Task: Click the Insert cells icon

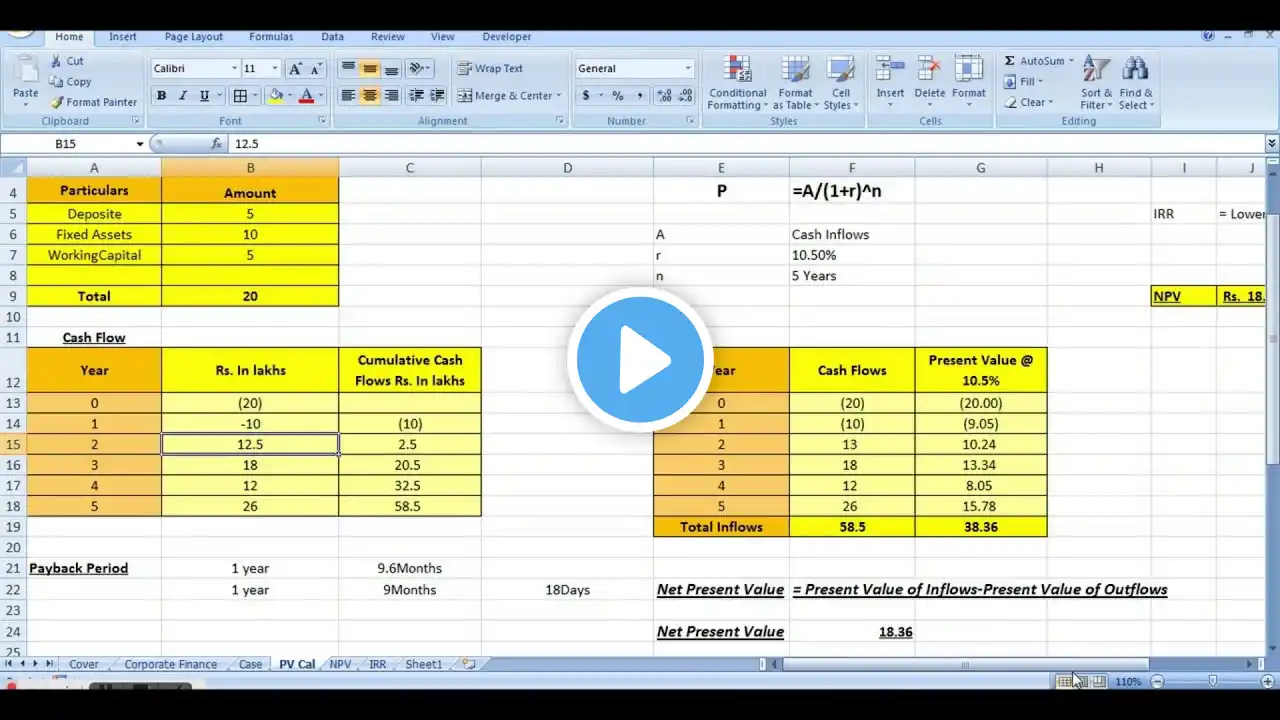Action: pos(890,70)
